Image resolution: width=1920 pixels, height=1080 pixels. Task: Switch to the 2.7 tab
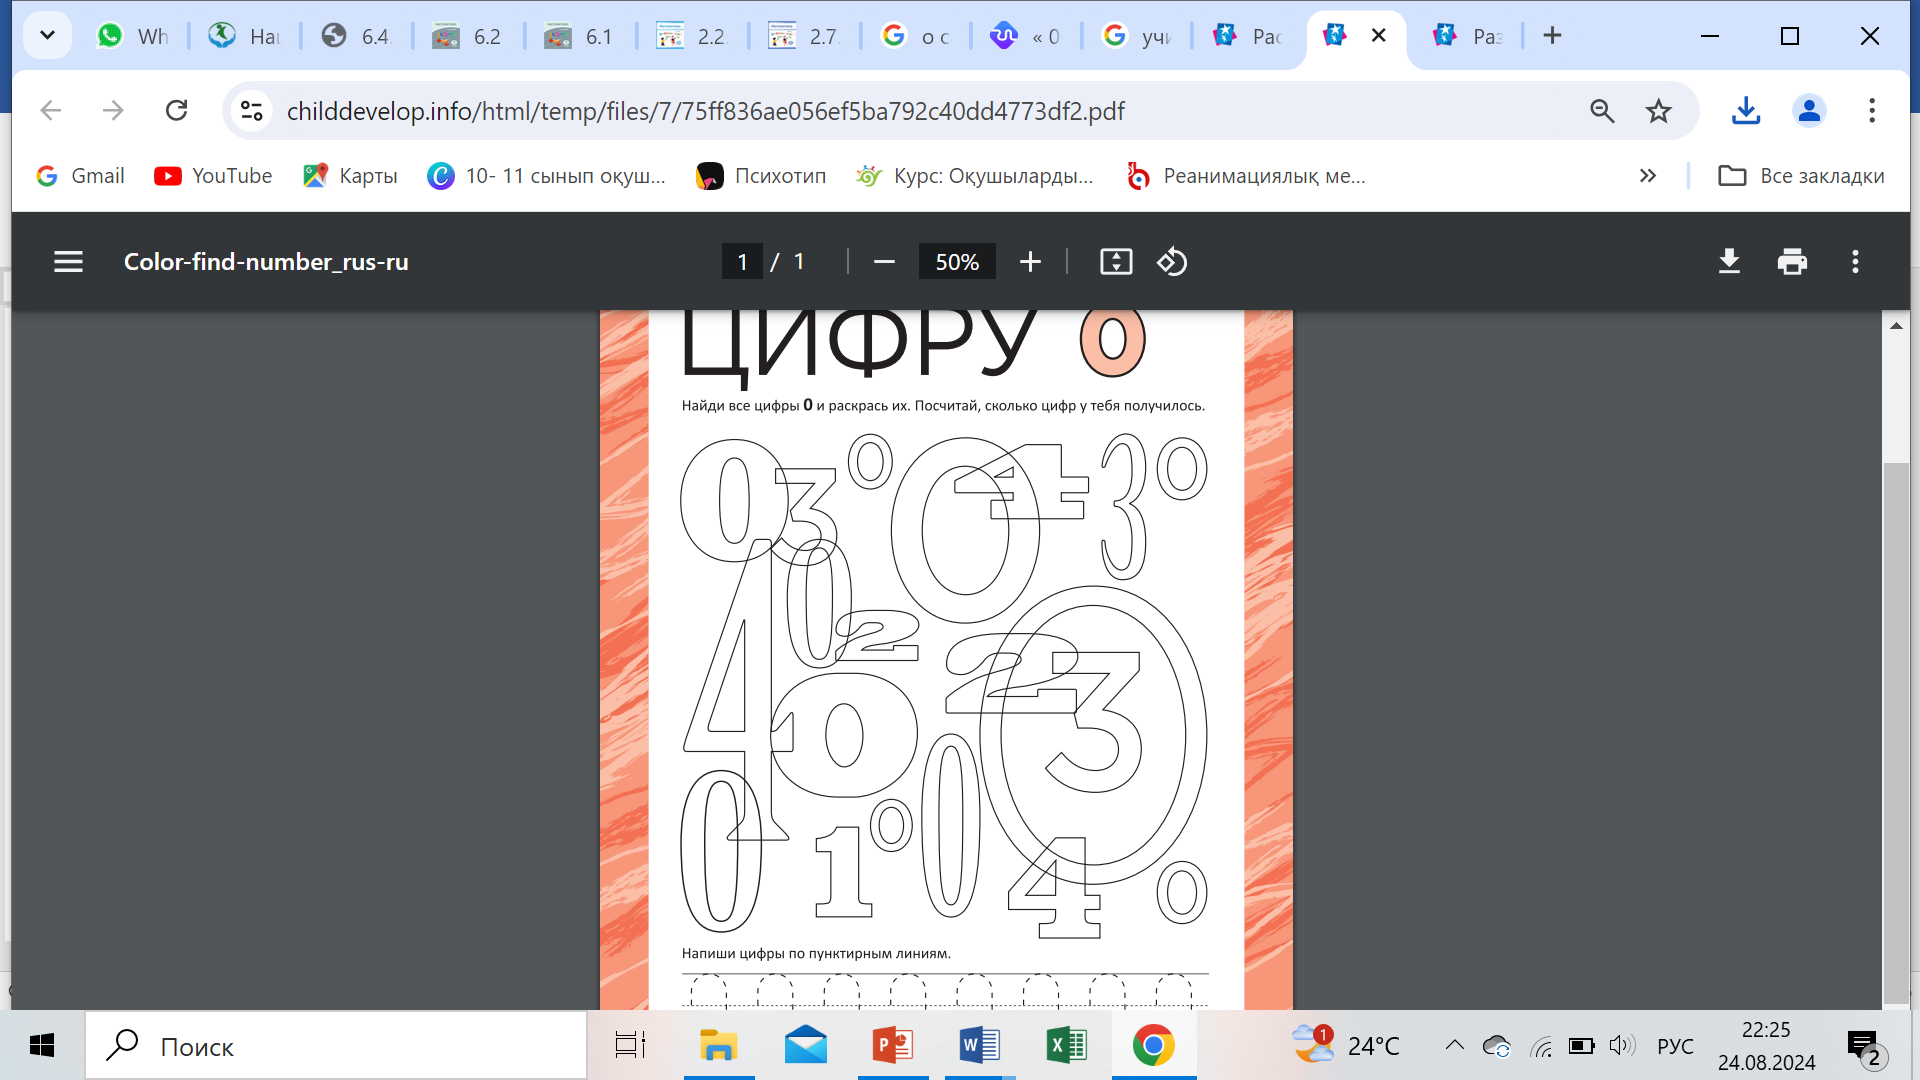[x=804, y=36]
